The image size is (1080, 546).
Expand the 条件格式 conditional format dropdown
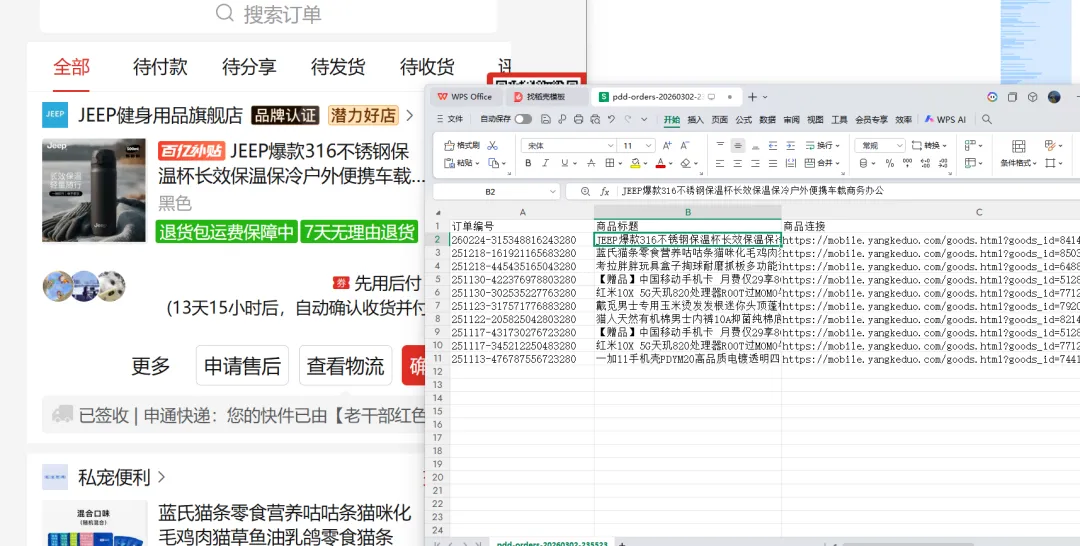1035,163
